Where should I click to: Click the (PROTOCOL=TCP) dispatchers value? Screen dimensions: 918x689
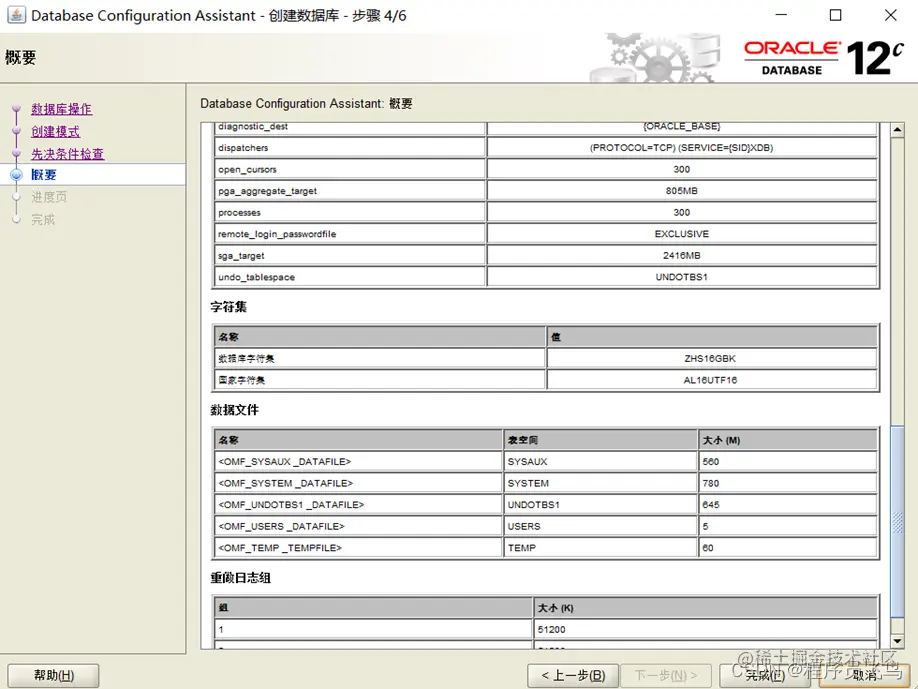click(682, 148)
